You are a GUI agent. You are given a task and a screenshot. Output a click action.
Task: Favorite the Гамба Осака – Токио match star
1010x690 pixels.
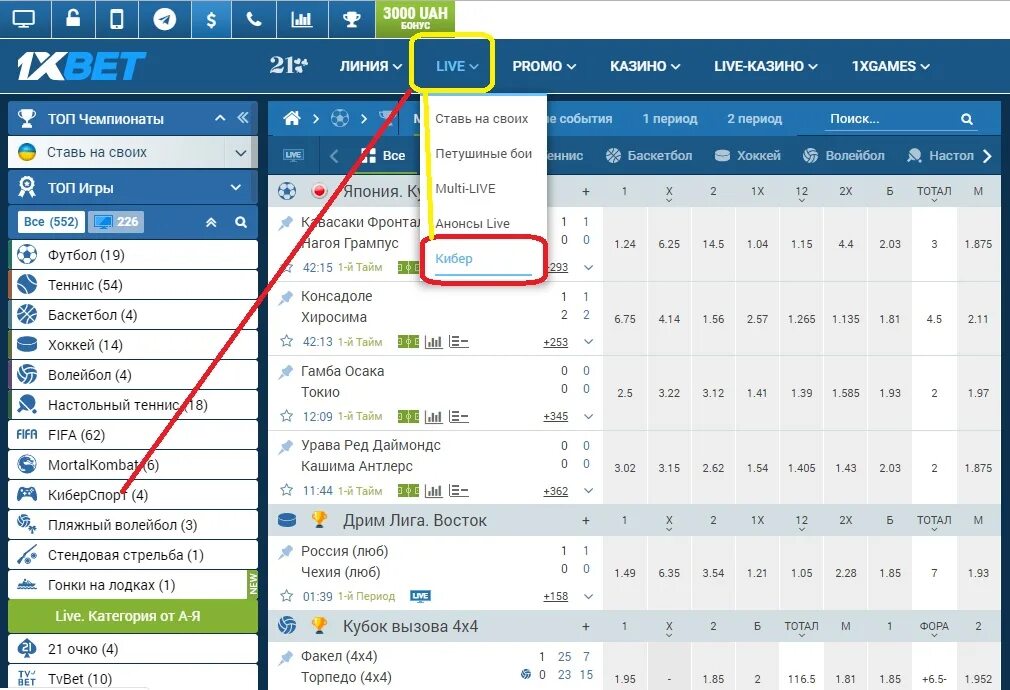tap(287, 416)
